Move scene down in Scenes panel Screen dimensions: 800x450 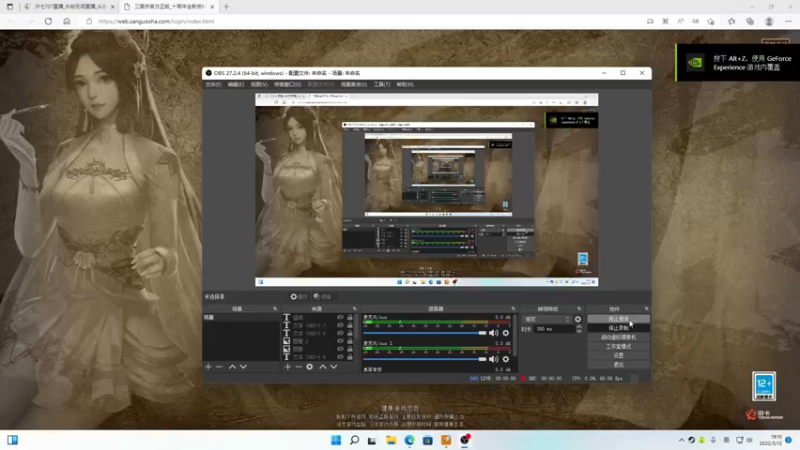pos(243,367)
